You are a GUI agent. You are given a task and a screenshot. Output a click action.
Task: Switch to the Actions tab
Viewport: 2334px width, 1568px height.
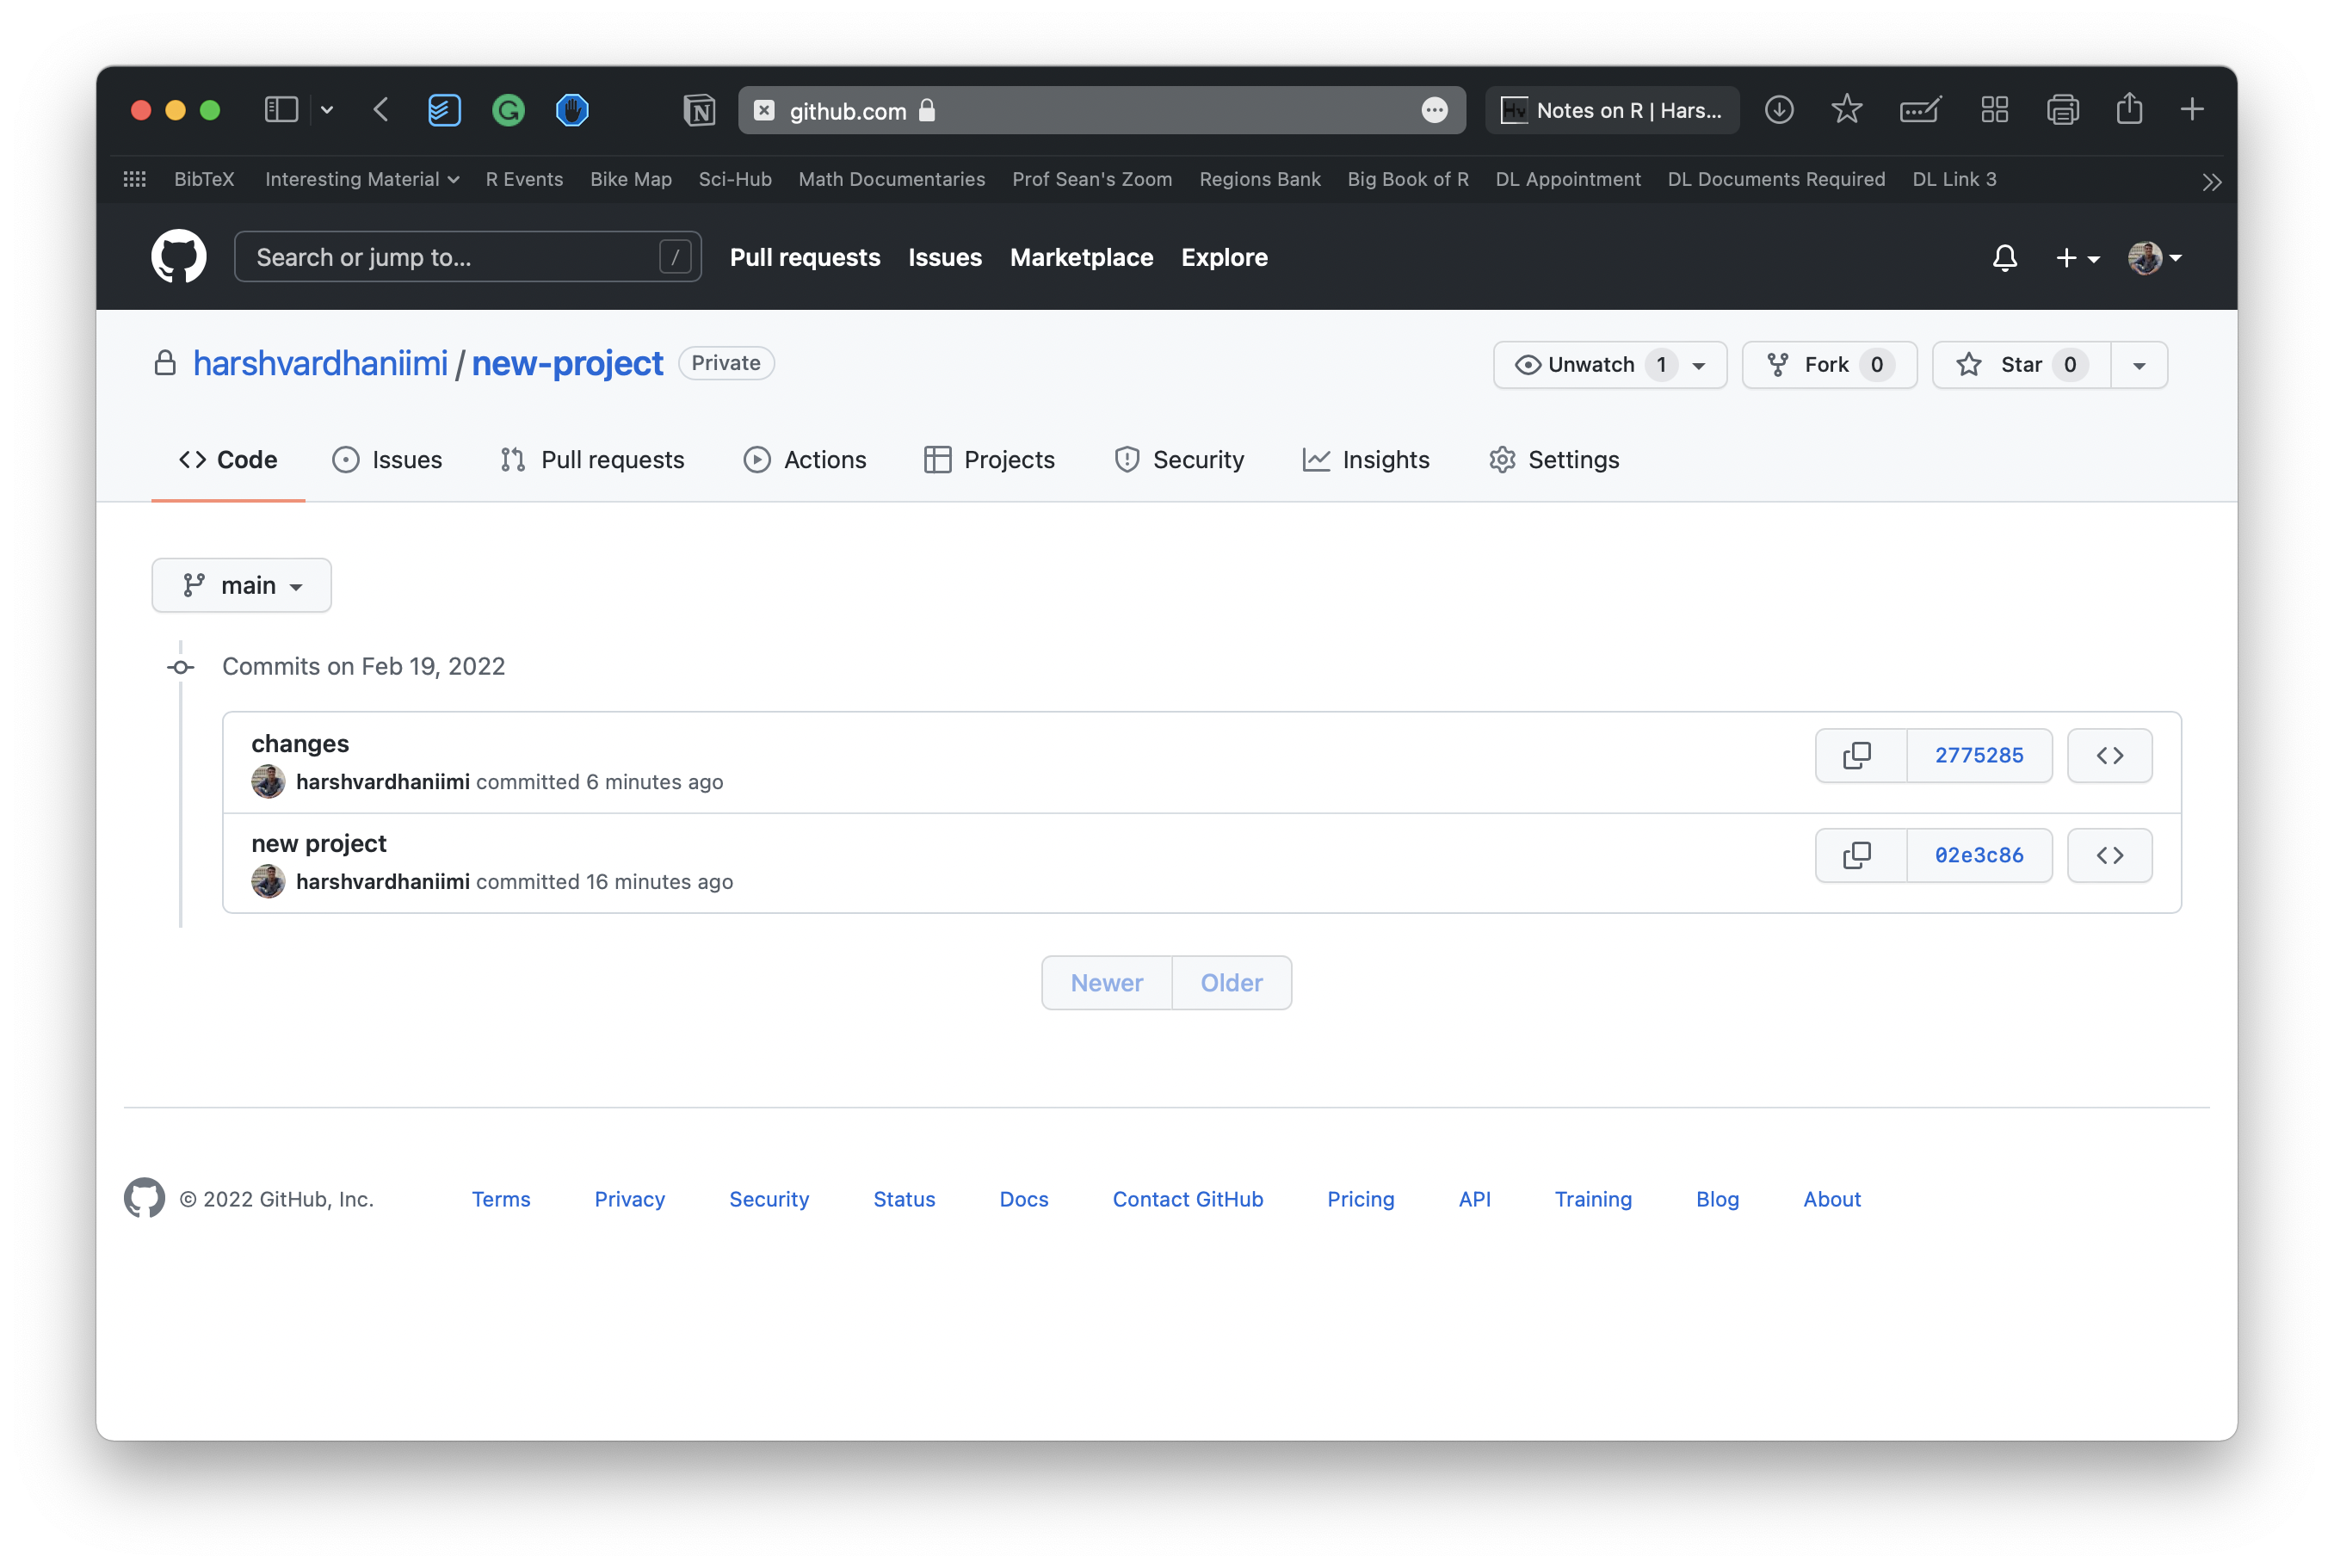tap(805, 460)
